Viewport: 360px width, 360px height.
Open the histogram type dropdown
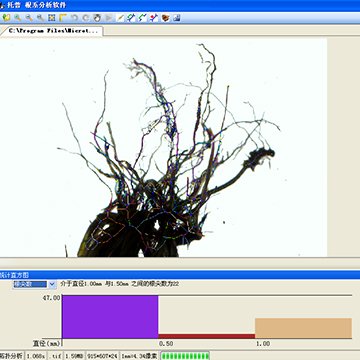[52, 284]
